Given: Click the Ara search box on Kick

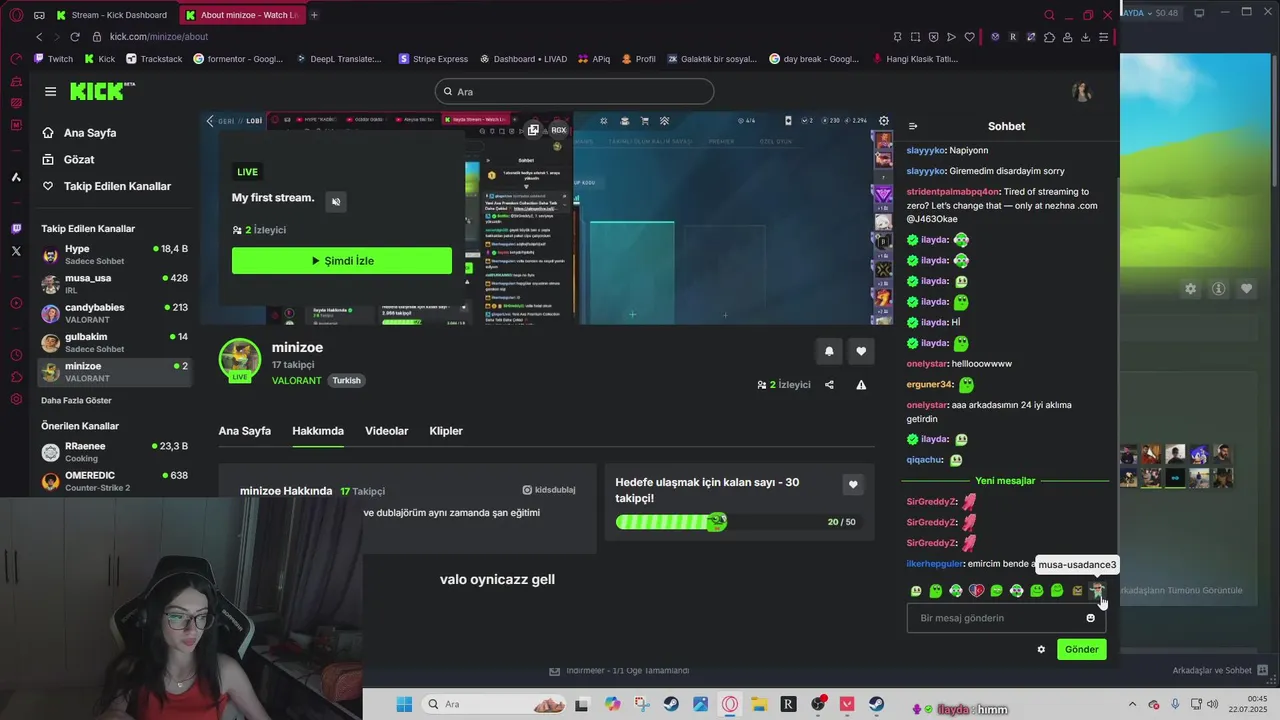Looking at the screenshot, I should pos(574,92).
